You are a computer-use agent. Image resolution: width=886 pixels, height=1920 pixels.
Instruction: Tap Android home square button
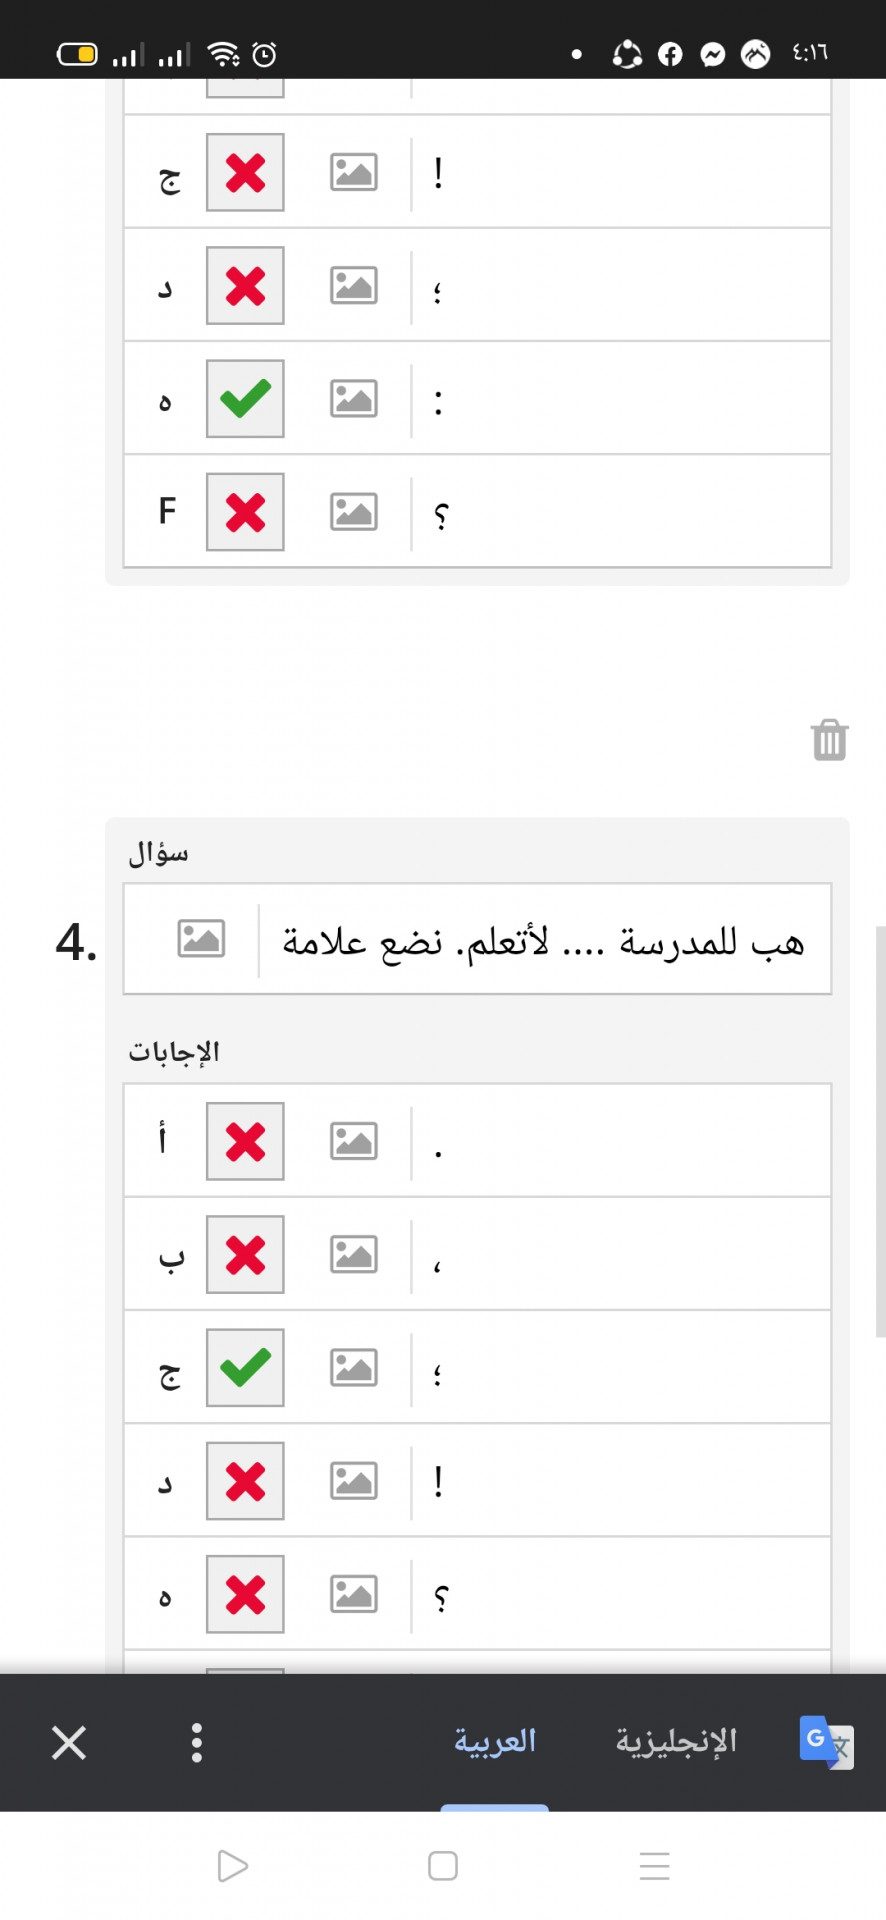pyautogui.click(x=443, y=1866)
